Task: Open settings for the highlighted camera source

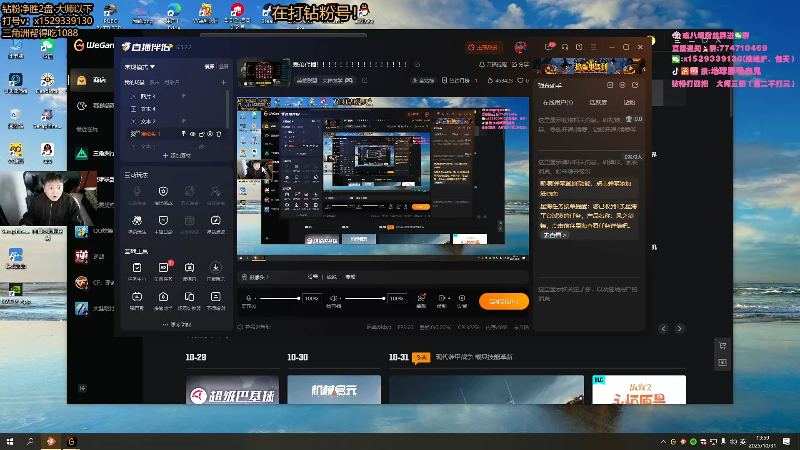Action: pos(210,134)
